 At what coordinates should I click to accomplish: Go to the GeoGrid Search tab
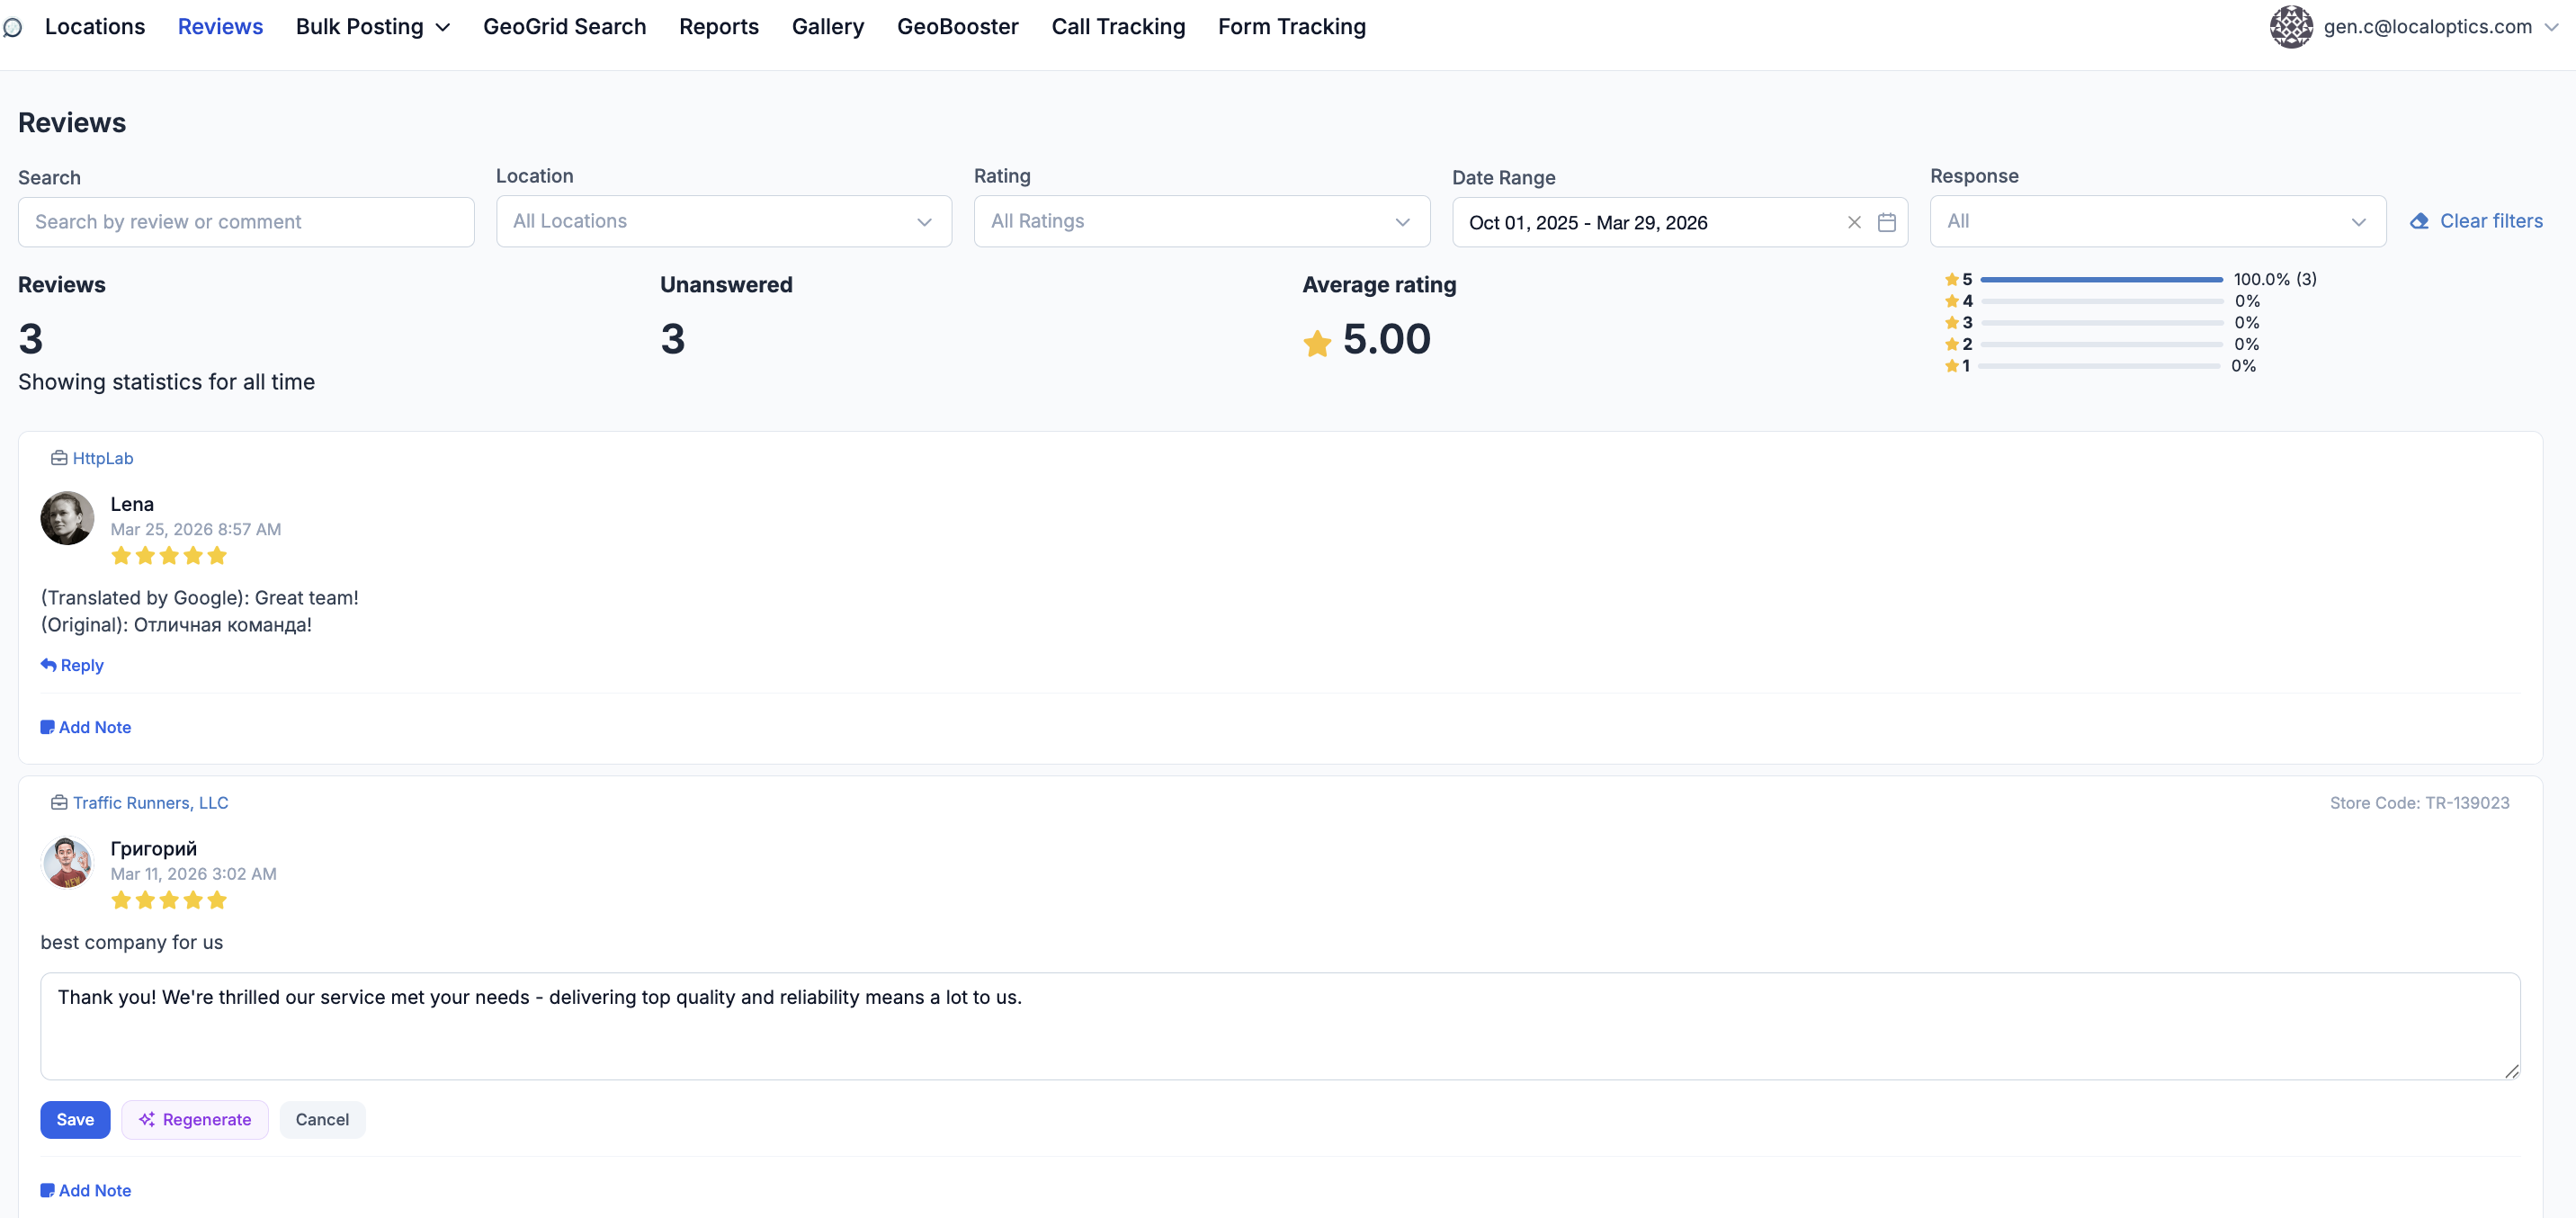[564, 27]
